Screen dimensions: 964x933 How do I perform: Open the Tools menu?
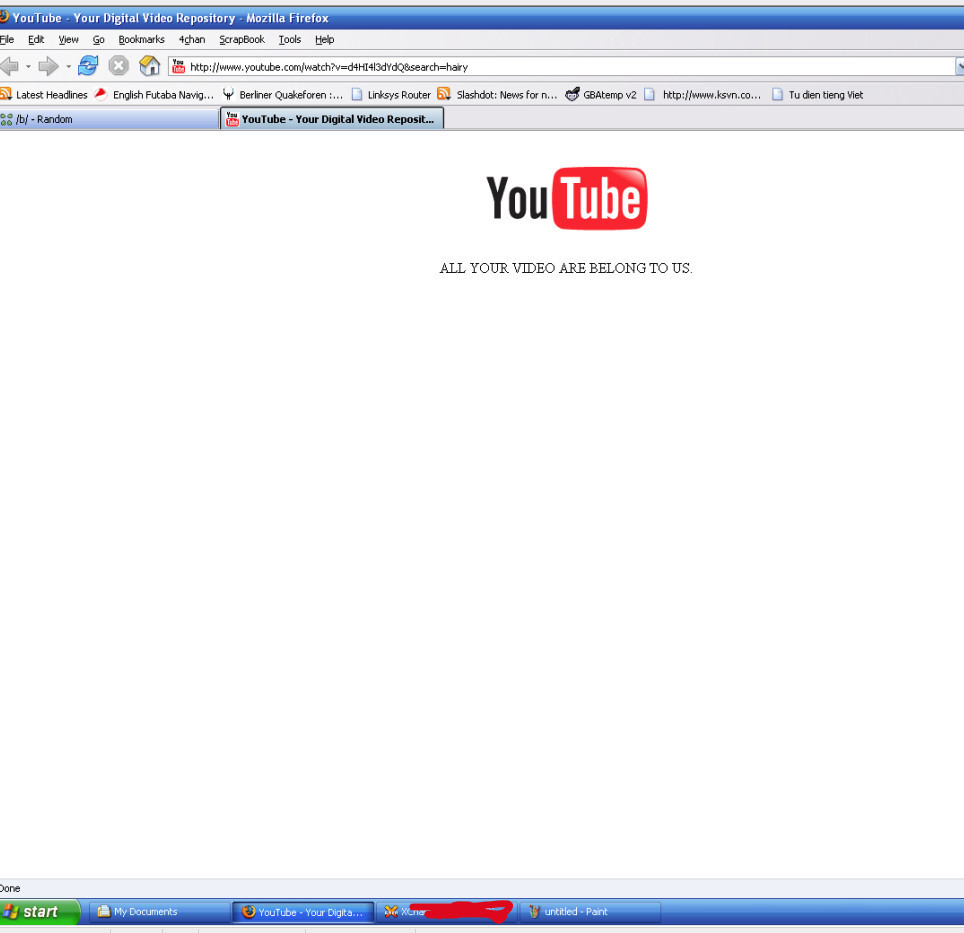point(290,39)
